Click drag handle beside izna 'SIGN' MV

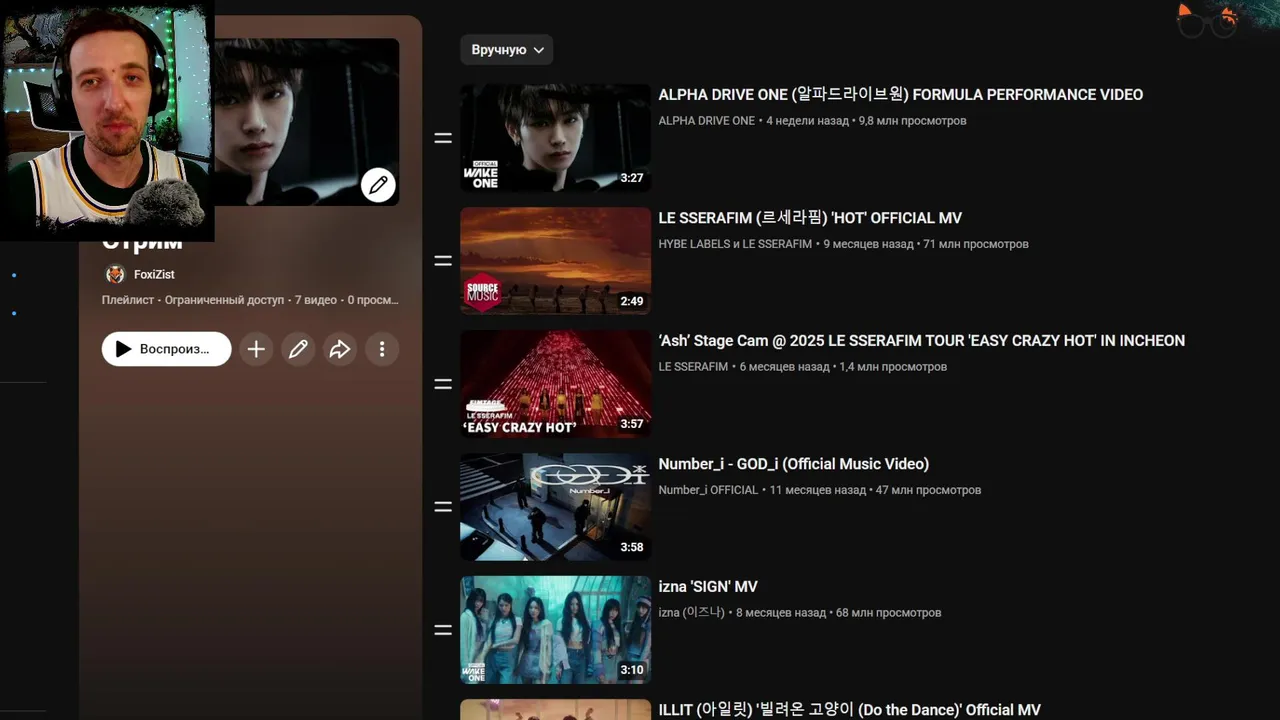(x=443, y=630)
